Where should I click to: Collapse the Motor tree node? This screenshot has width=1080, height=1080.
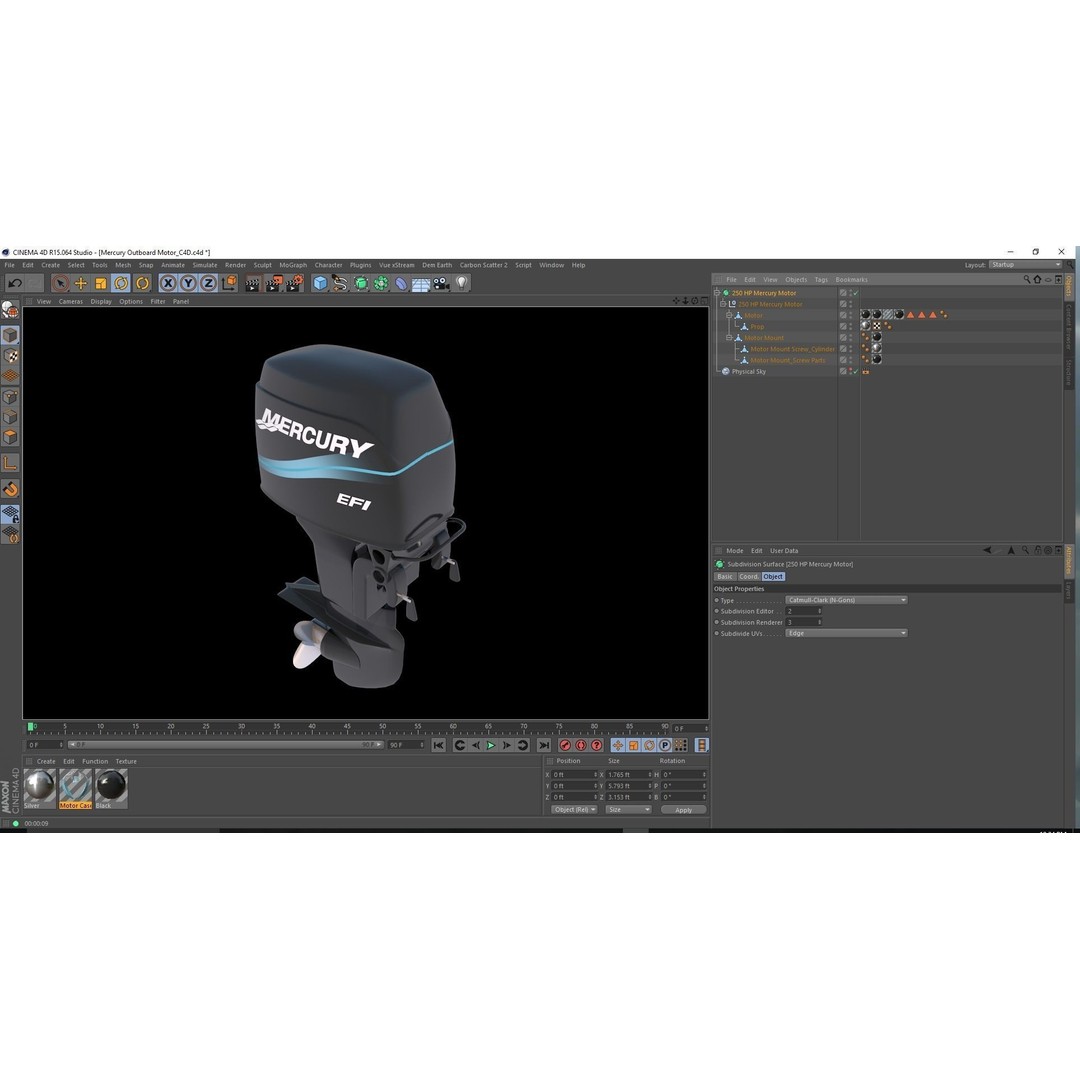point(729,315)
